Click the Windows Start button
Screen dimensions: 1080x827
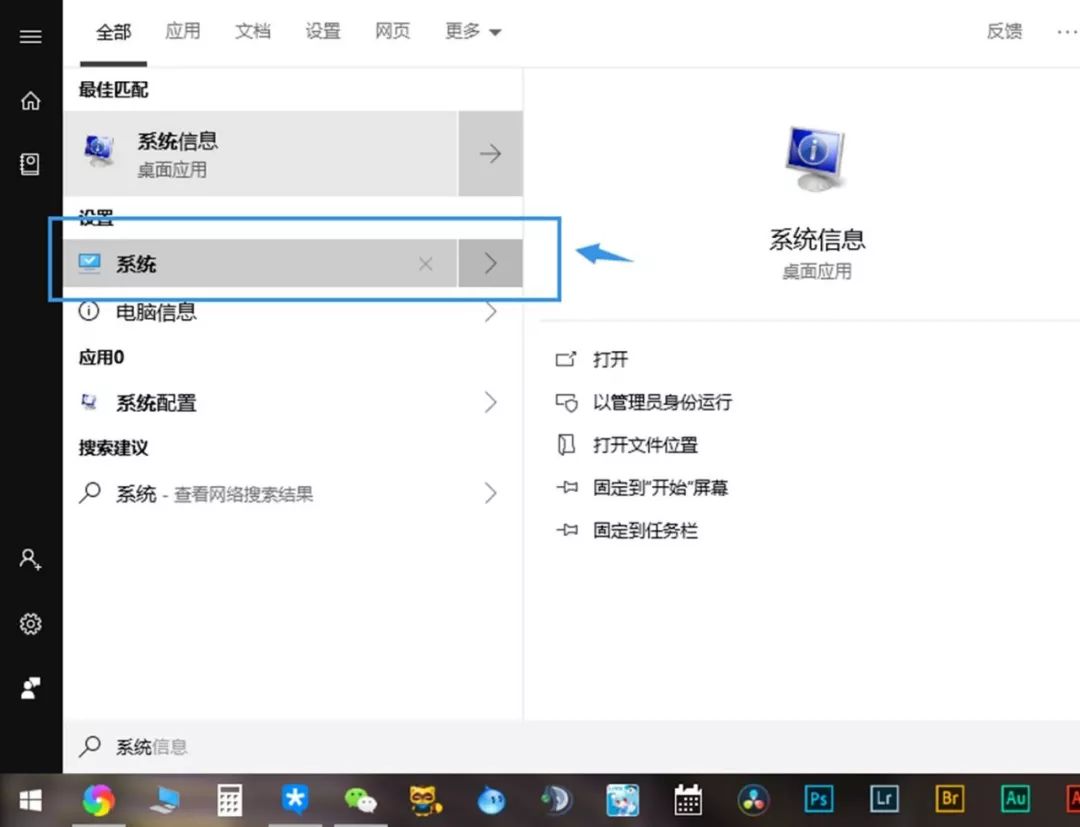30,799
